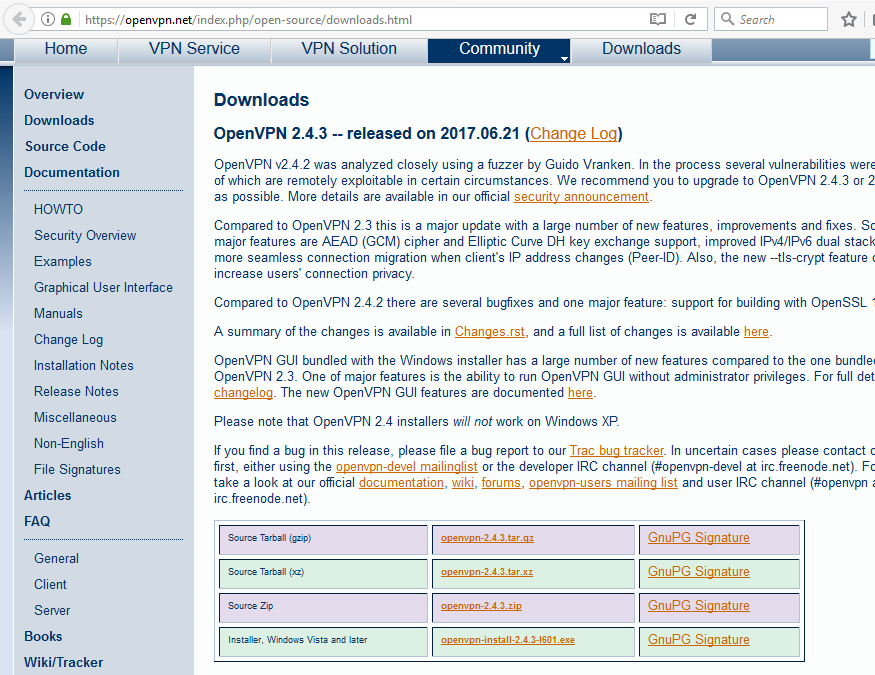Screen dimensions: 875x675
Task: Open Source Code in the sidebar
Action: tap(65, 146)
